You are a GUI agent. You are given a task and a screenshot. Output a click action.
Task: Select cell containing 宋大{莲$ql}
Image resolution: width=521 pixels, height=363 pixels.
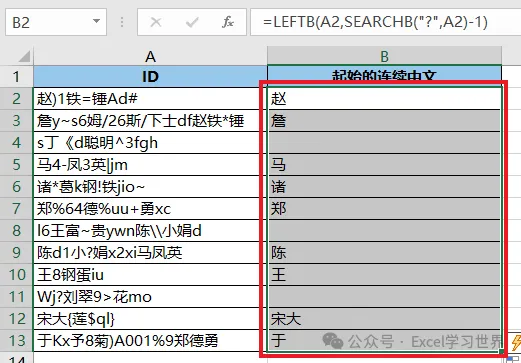click(150, 319)
